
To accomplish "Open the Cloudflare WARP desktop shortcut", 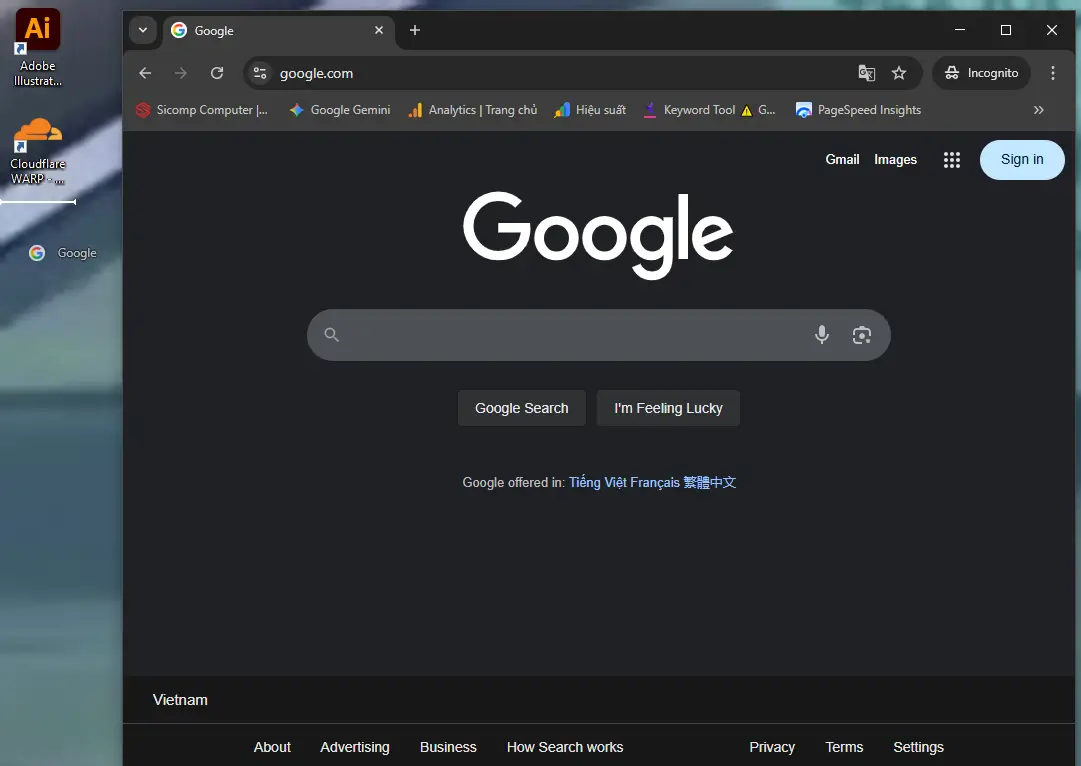I will pos(38,150).
